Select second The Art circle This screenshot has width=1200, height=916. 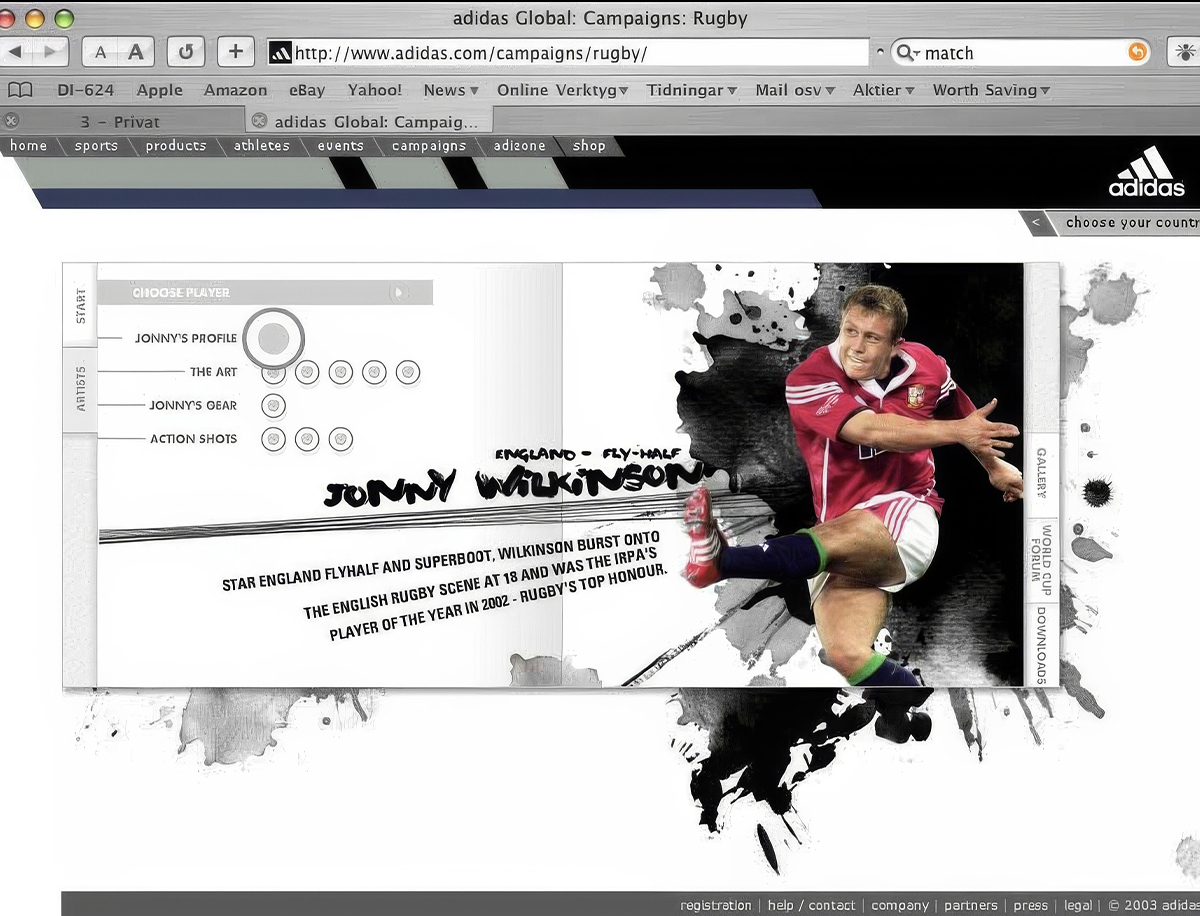(307, 372)
